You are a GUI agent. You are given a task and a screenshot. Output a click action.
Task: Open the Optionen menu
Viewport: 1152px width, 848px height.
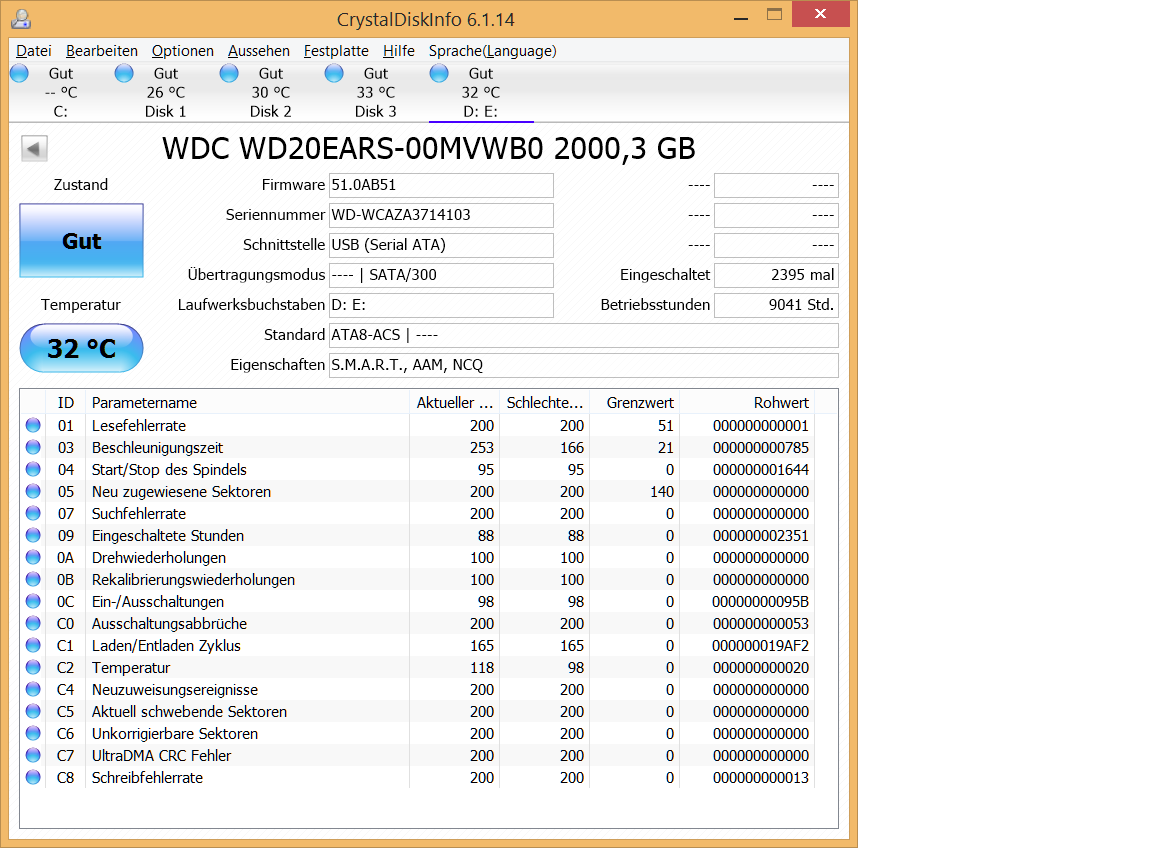(183, 51)
